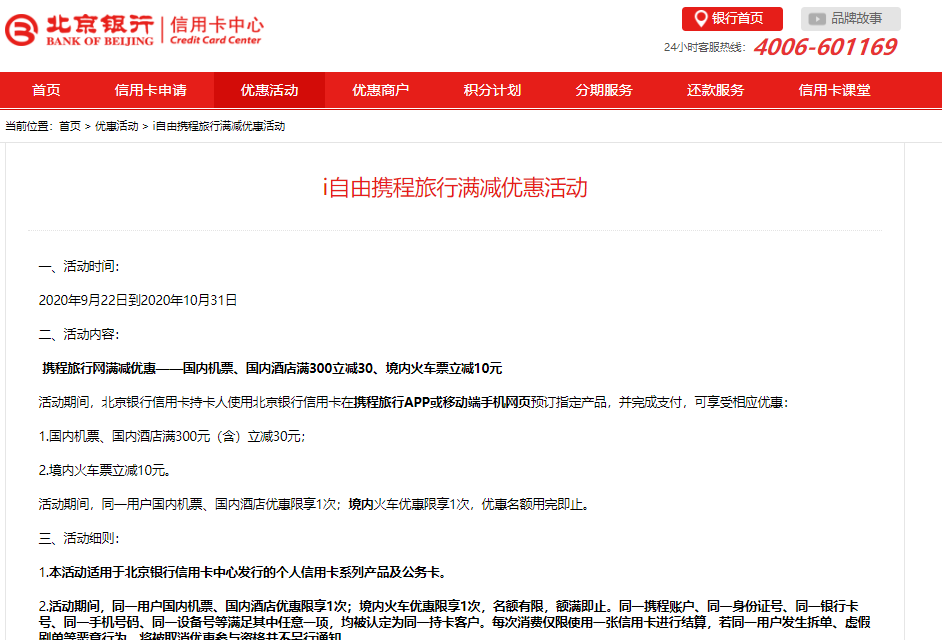The image size is (942, 640).
Task: Open the 优惠商户 navigation item
Action: click(x=381, y=90)
